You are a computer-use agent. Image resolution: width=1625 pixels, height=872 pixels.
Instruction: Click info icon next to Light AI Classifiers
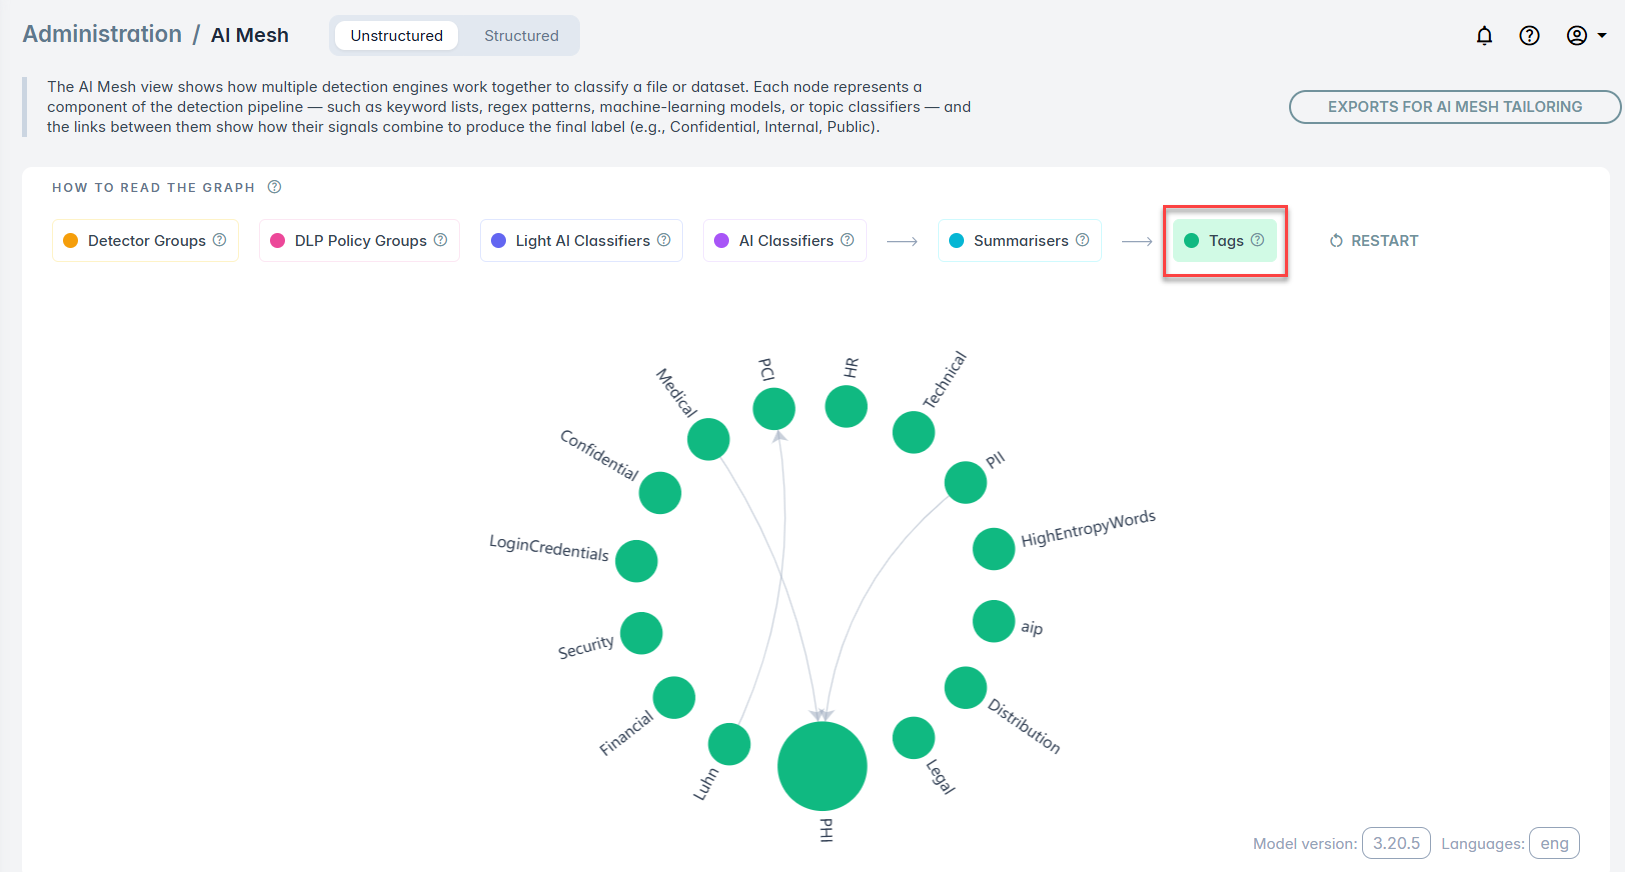(x=664, y=240)
